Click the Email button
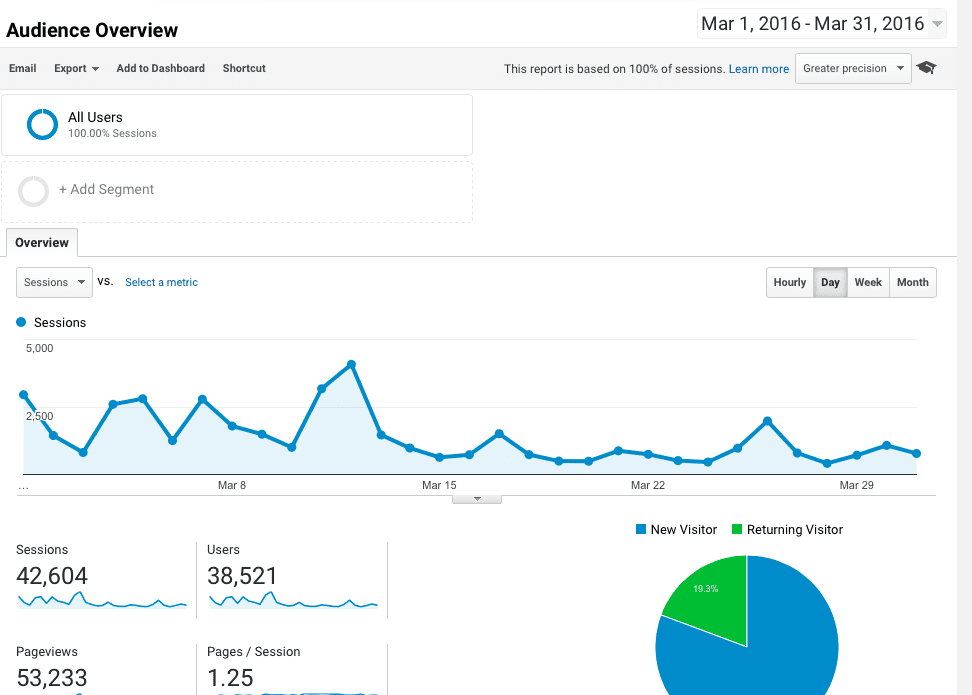The image size is (972, 695). coord(22,68)
